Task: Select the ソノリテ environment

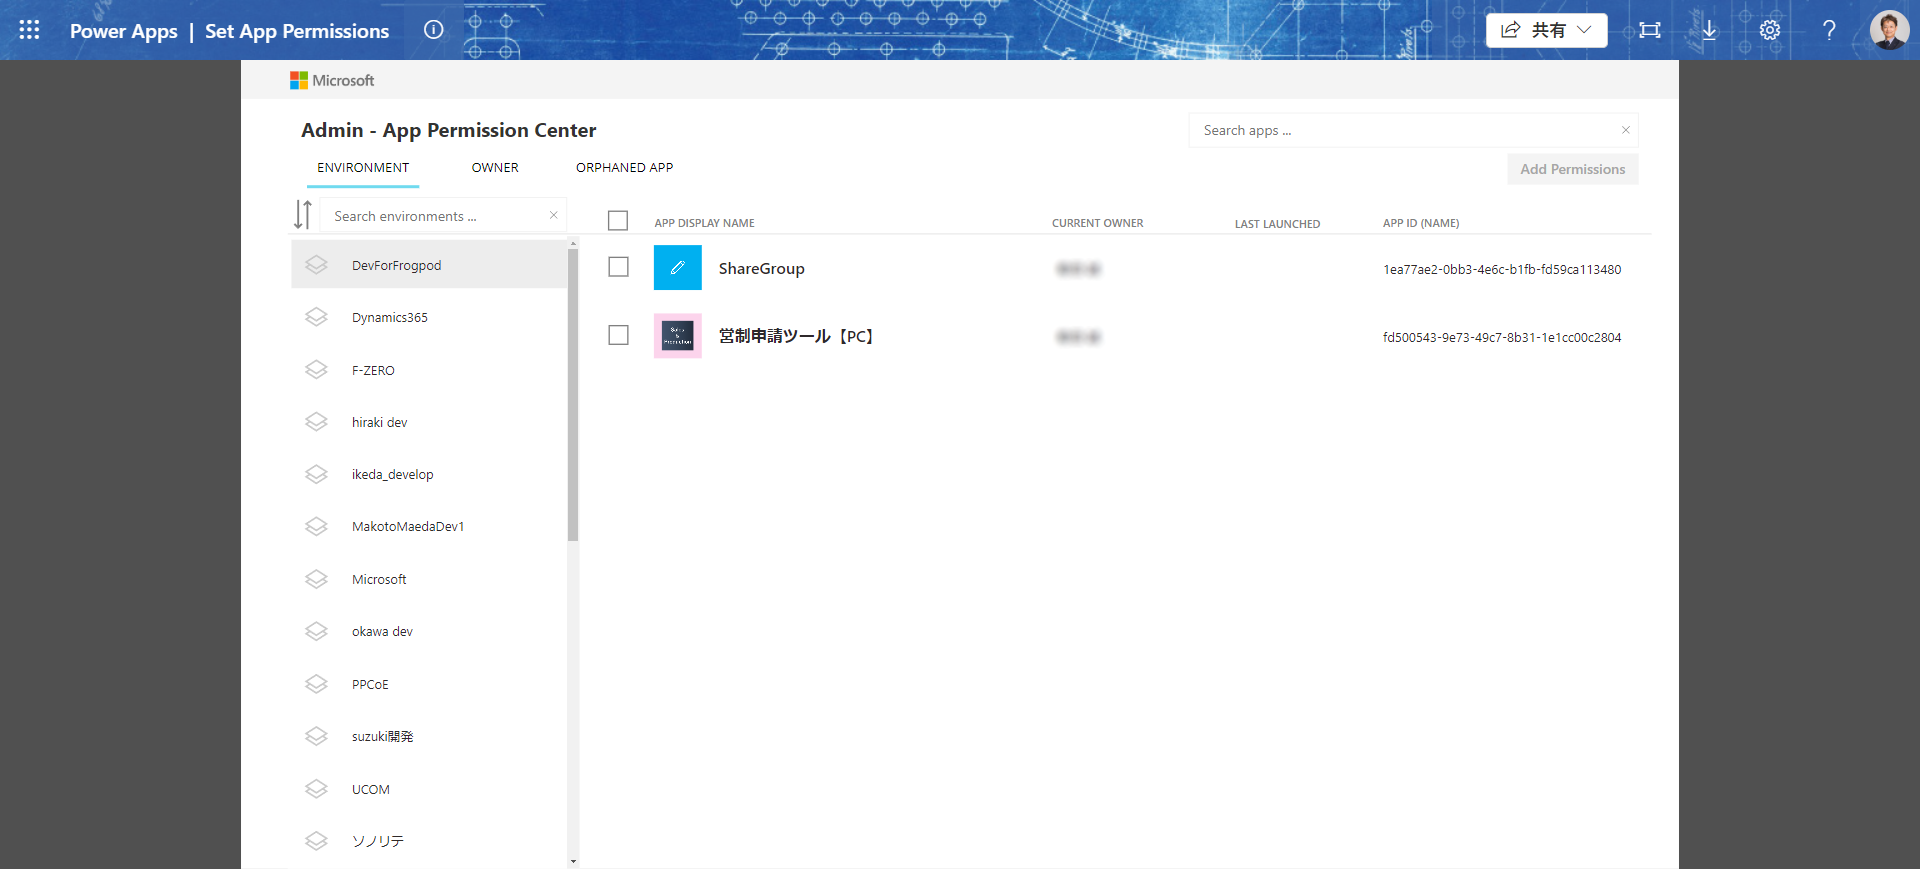Action: 430,841
